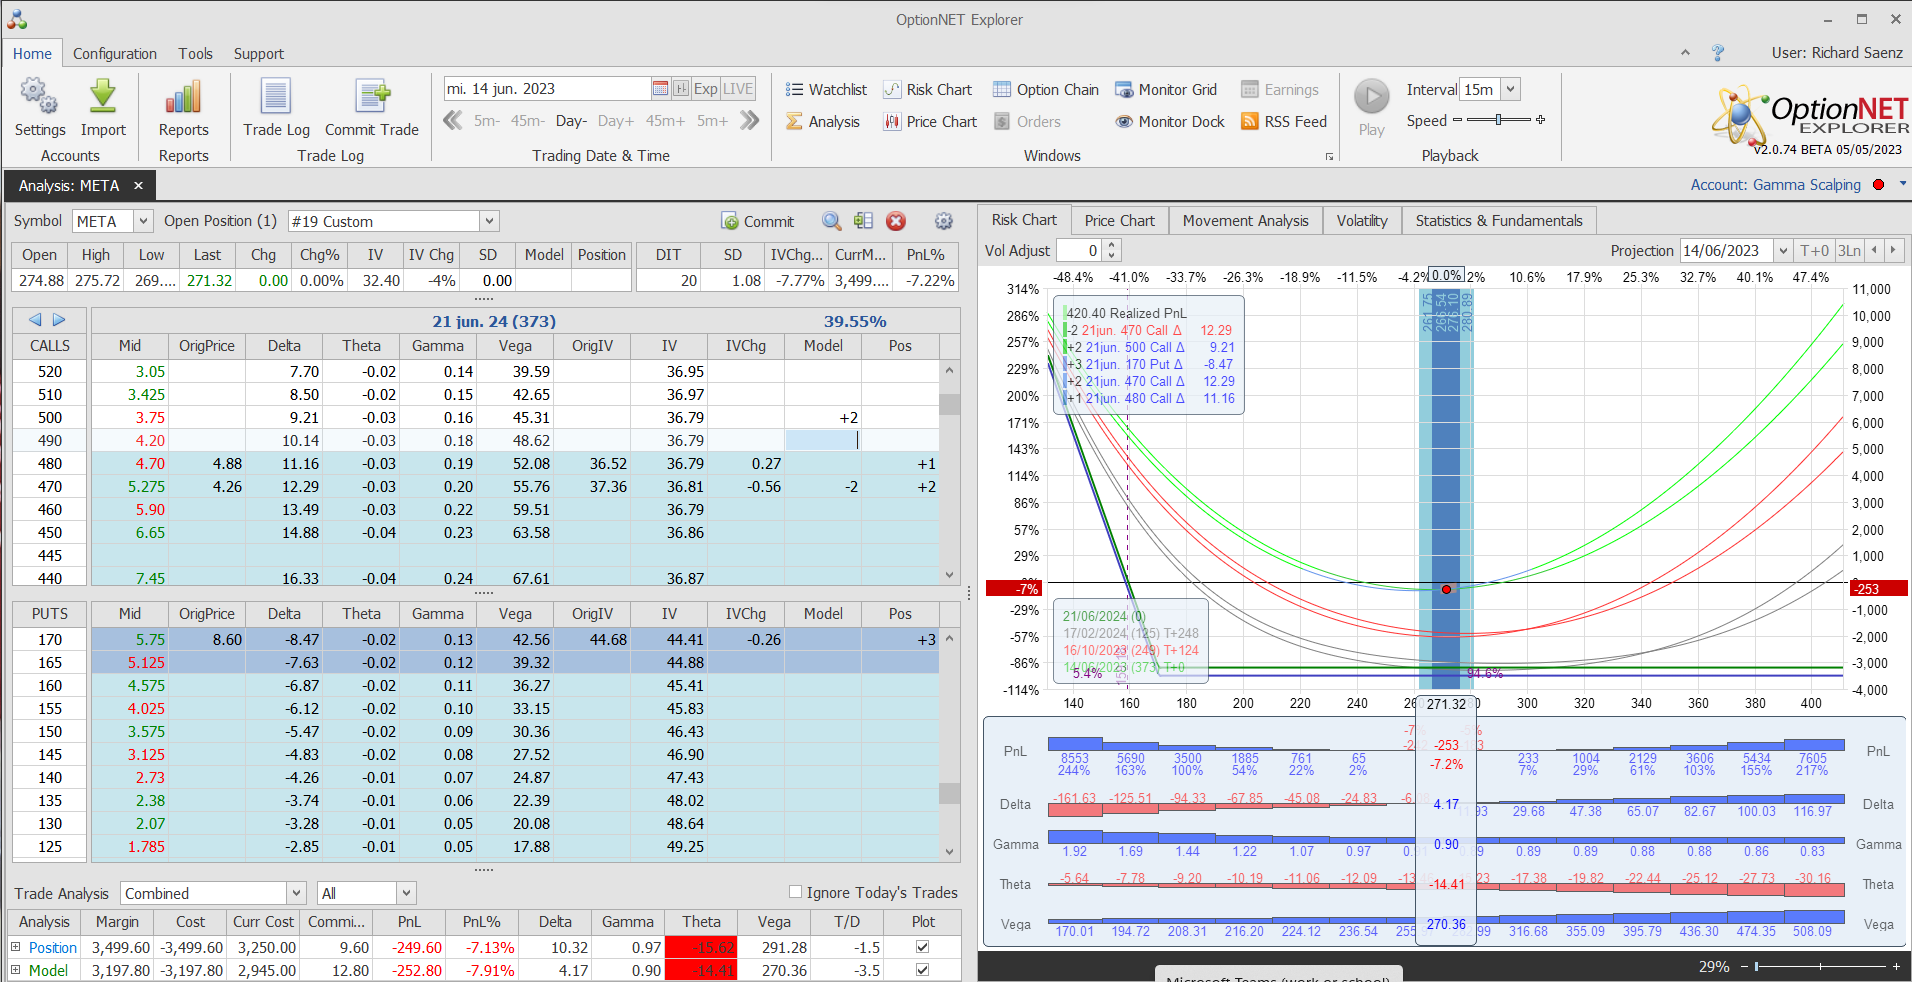Select the 490 call Model cell
Viewport: 1912px width, 982px height.
(x=822, y=440)
